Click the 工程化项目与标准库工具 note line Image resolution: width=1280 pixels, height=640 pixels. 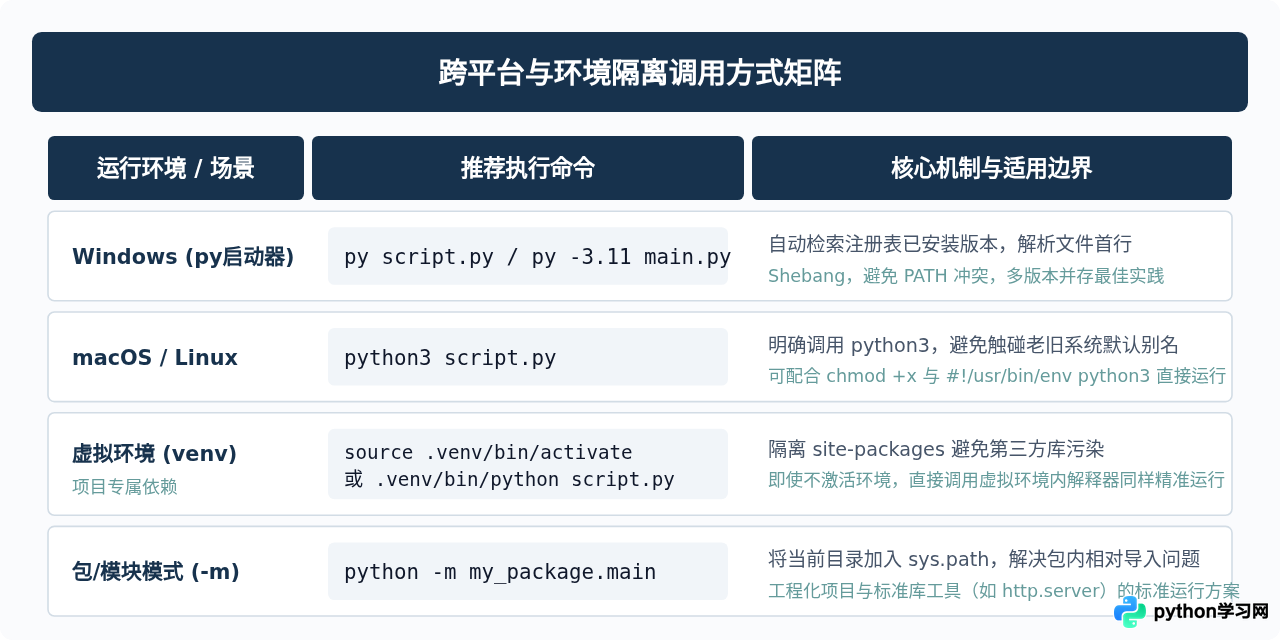click(x=1004, y=591)
